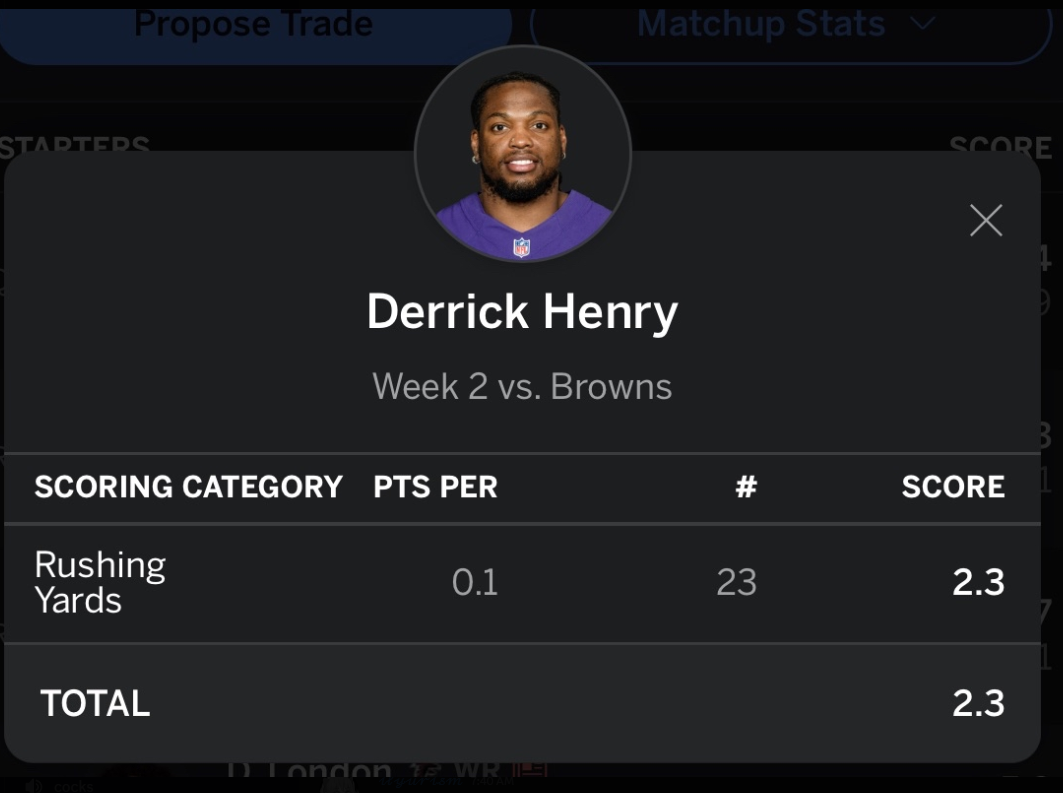Click the 0.1 points-per value

tap(475, 582)
